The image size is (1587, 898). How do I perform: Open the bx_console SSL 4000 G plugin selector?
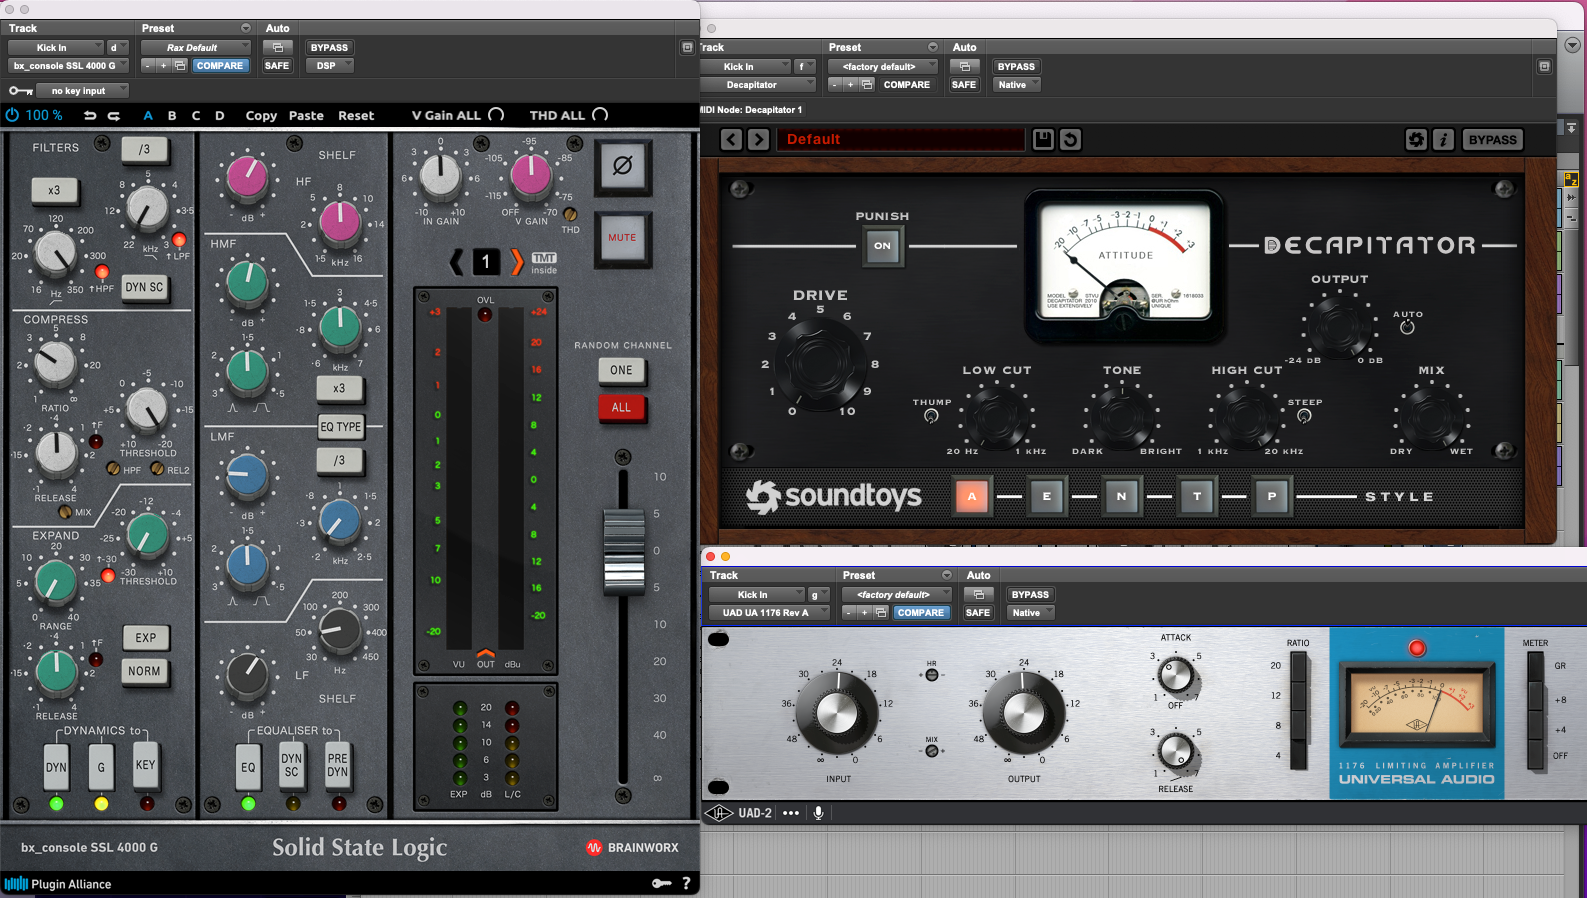[68, 65]
